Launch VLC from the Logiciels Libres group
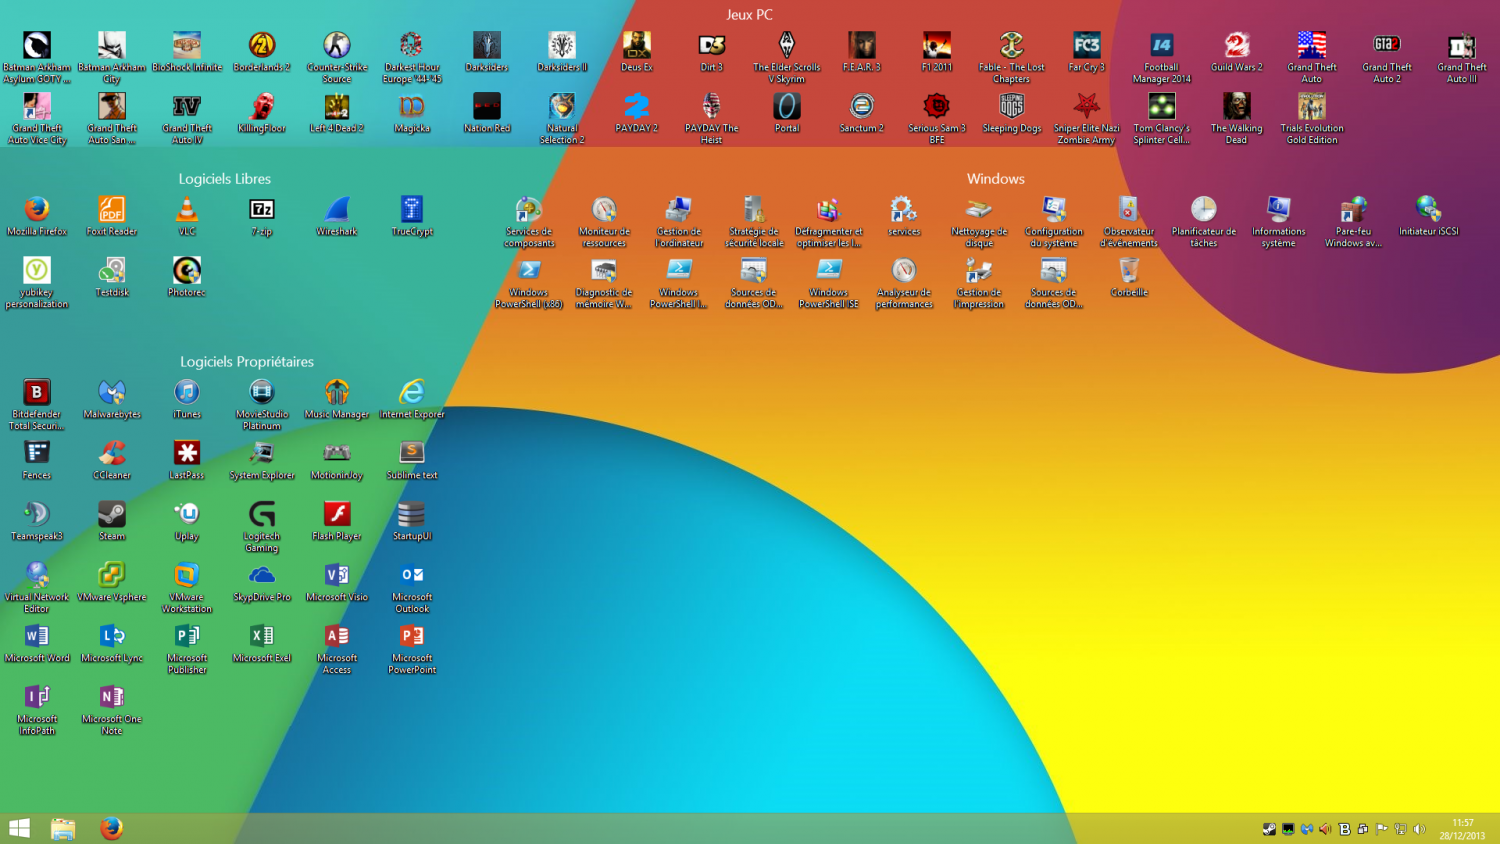Viewport: 1500px width, 844px height. pos(187,210)
